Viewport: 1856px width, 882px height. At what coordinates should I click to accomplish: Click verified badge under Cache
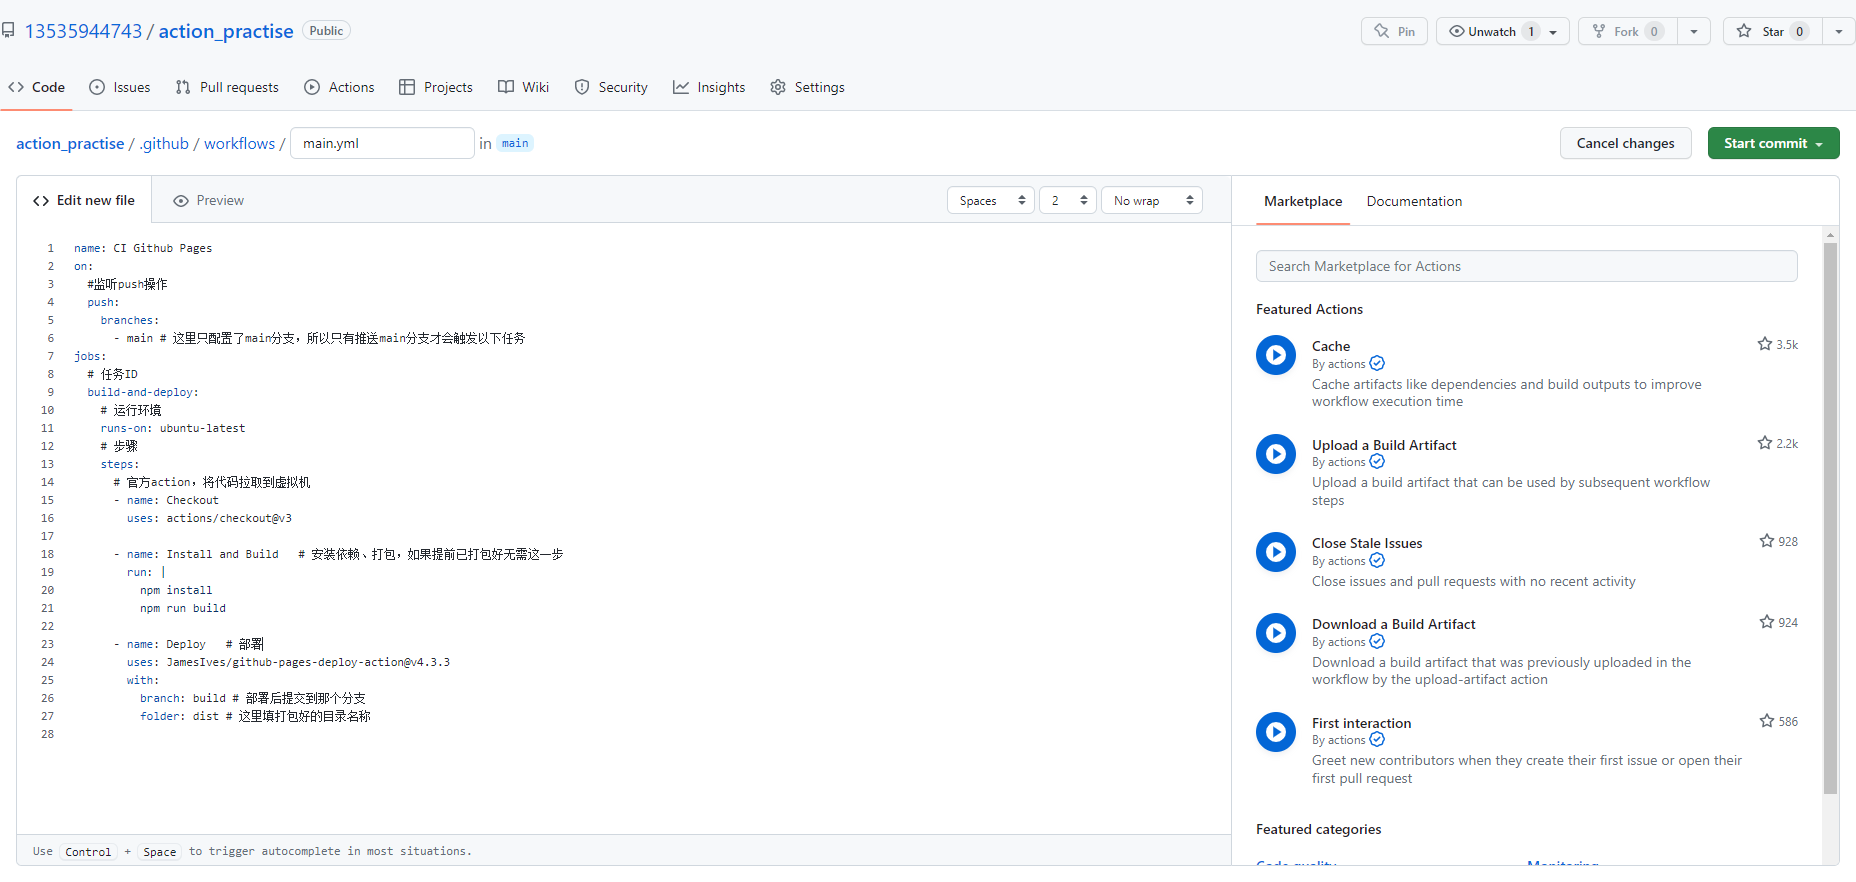1377,363
